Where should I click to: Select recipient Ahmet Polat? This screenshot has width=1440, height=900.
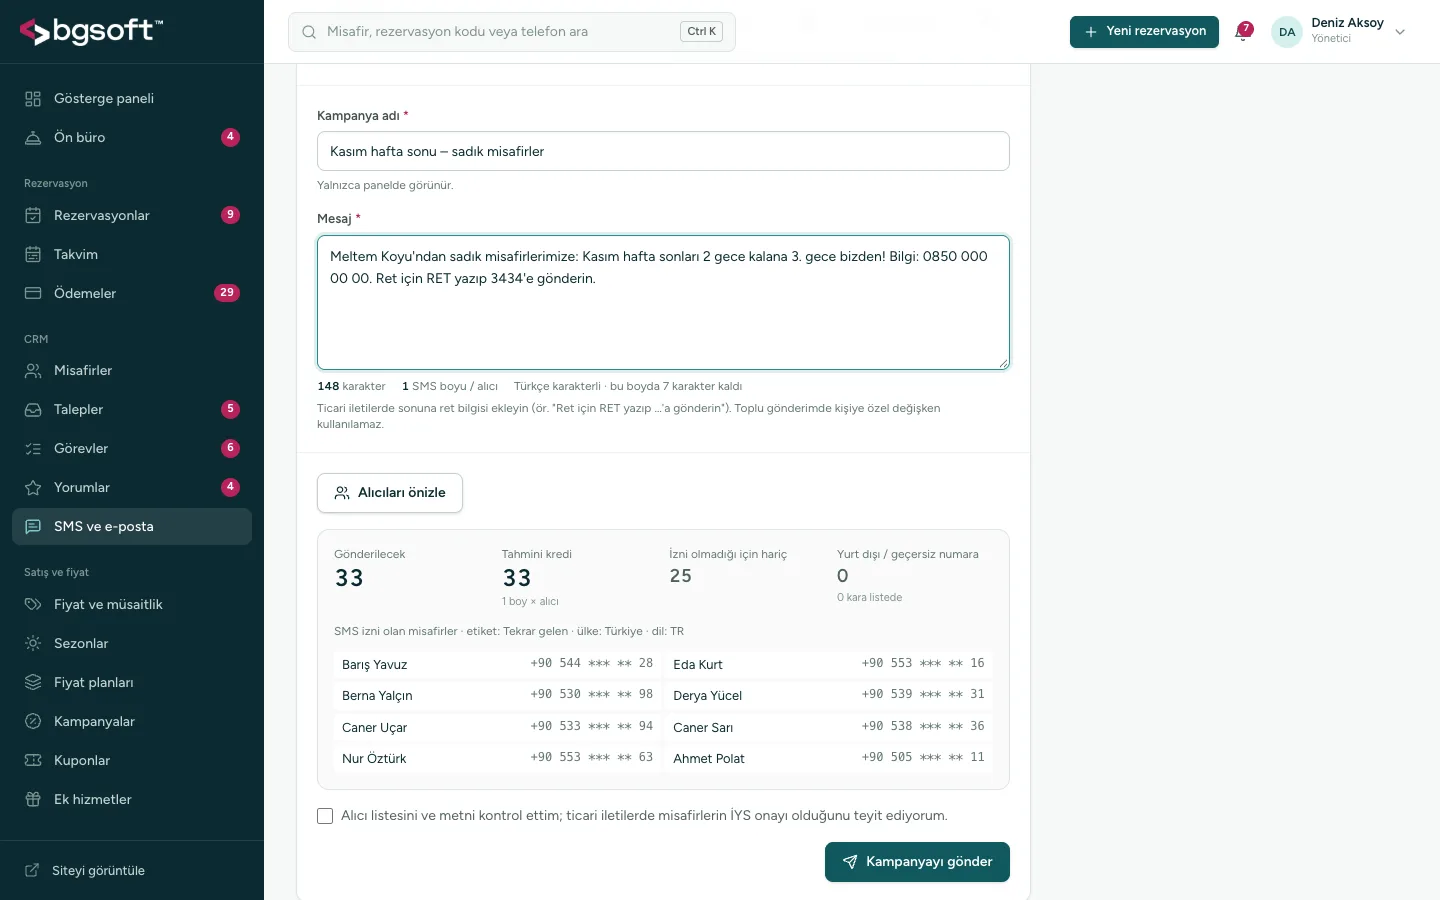coord(829,758)
